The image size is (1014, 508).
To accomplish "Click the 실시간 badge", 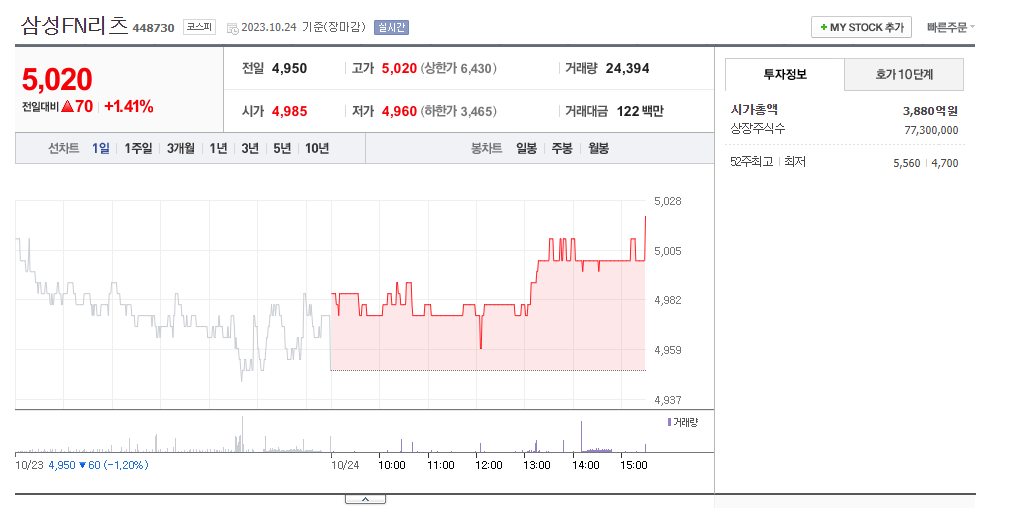I will 391,27.
